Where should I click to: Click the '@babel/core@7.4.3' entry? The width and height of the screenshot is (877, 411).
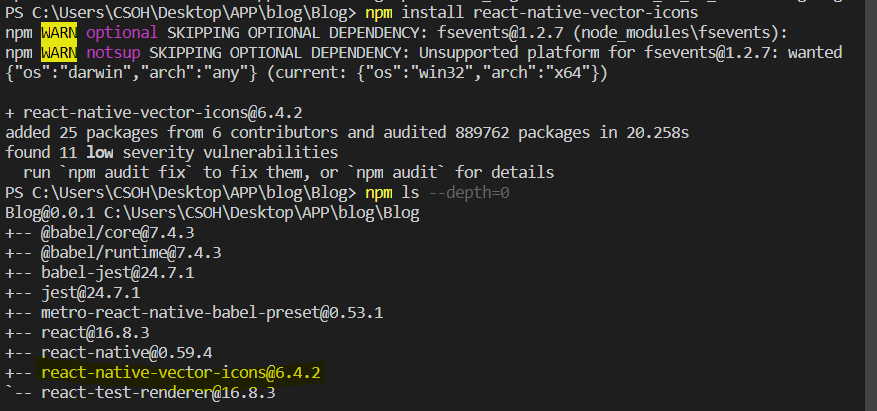click(117, 233)
